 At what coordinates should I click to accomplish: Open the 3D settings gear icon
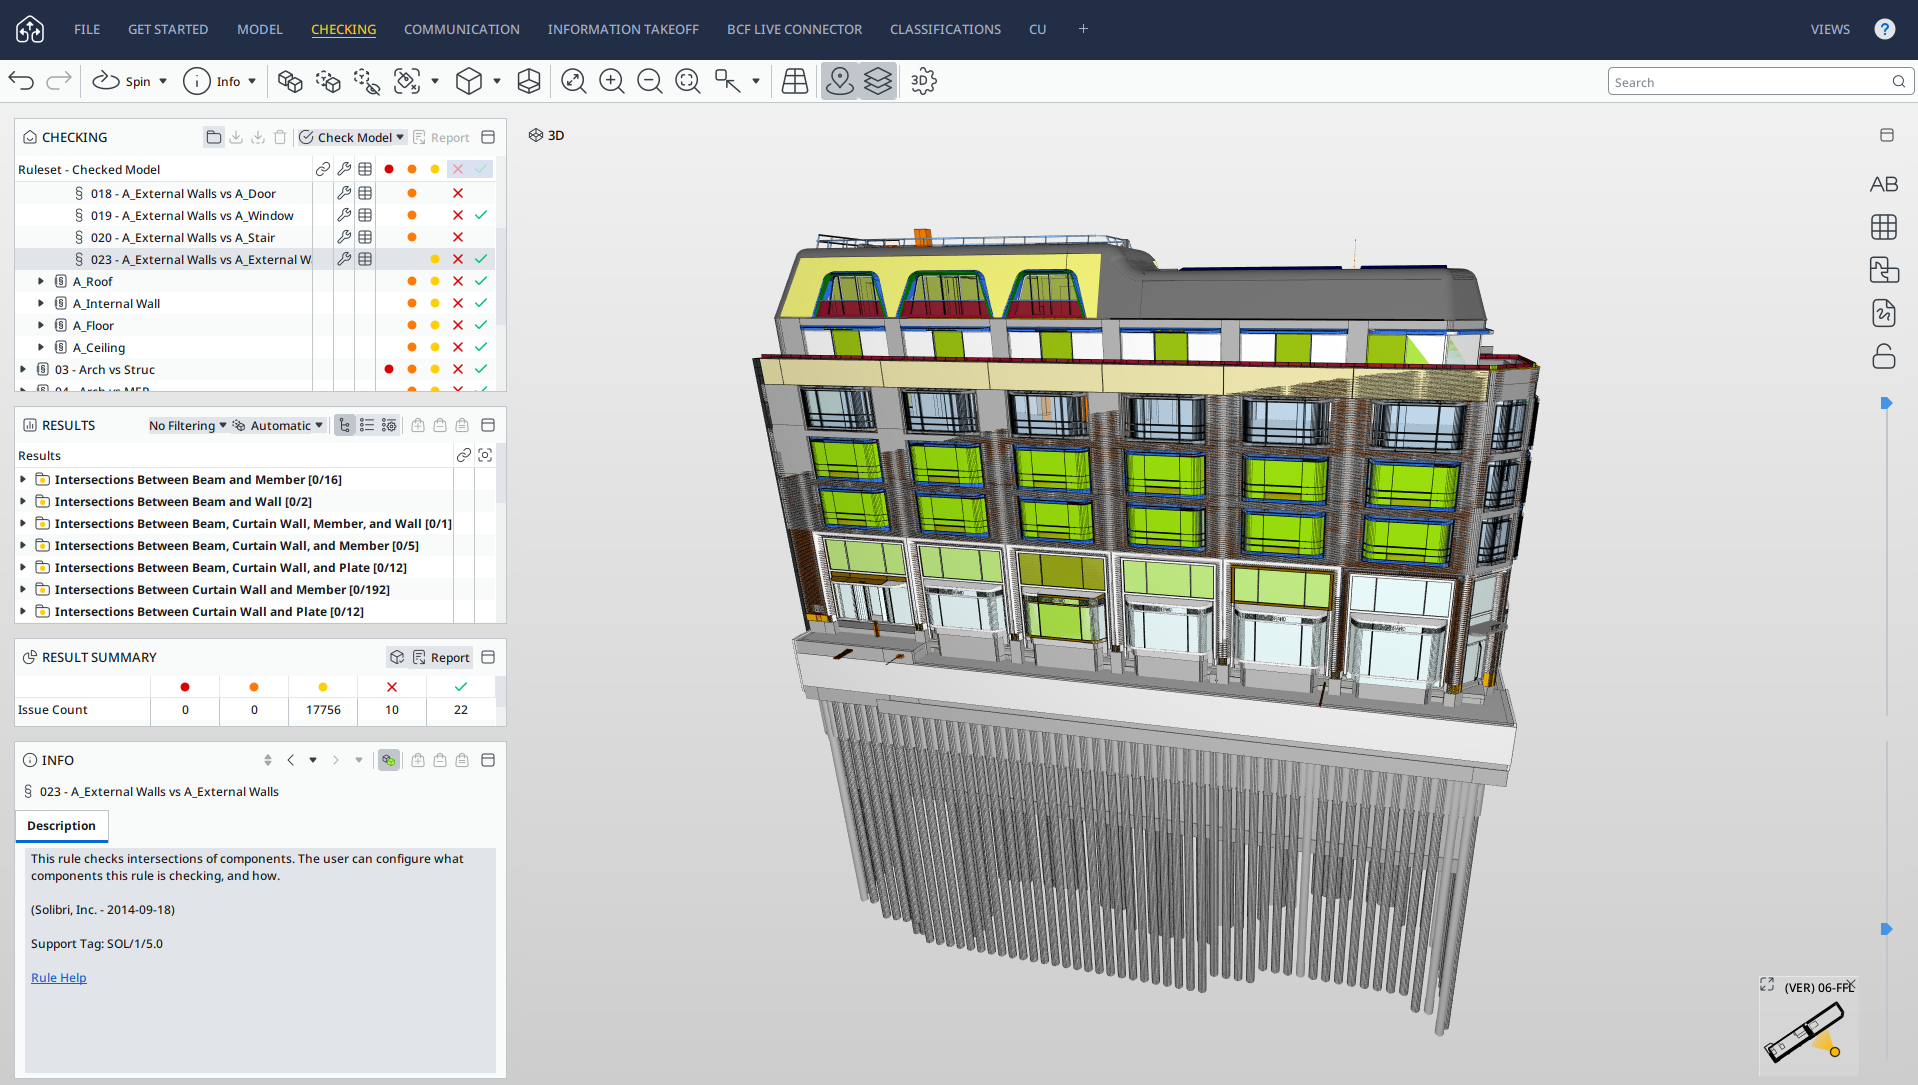click(x=923, y=82)
